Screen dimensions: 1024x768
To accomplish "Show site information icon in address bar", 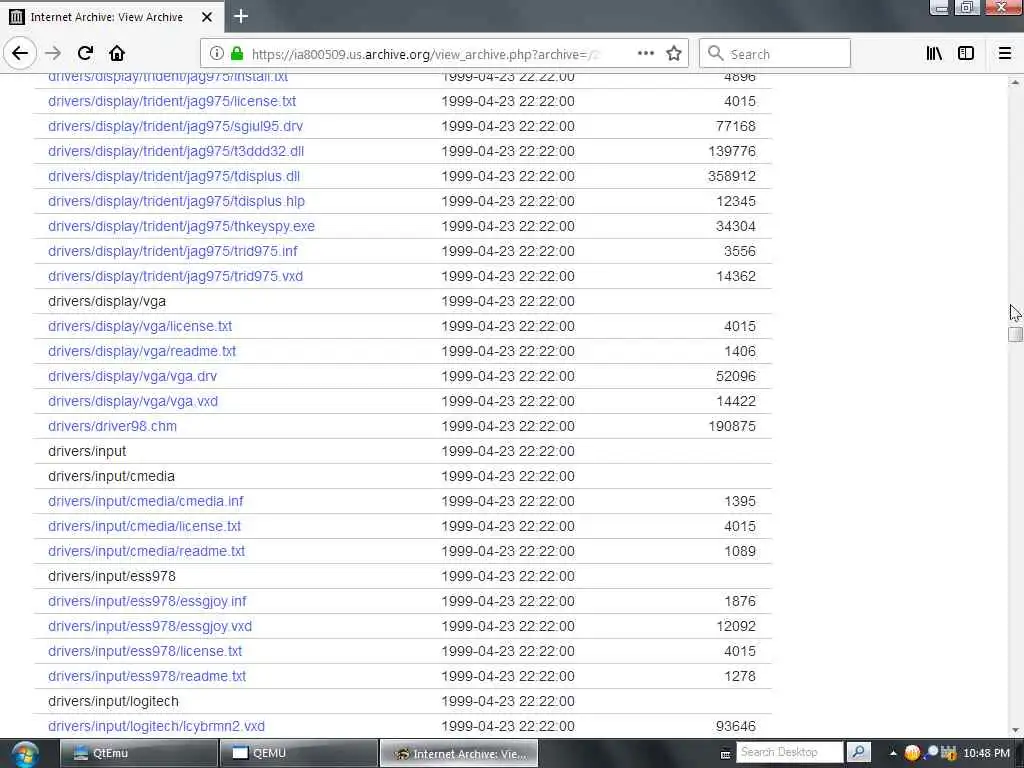I will click(x=217, y=54).
